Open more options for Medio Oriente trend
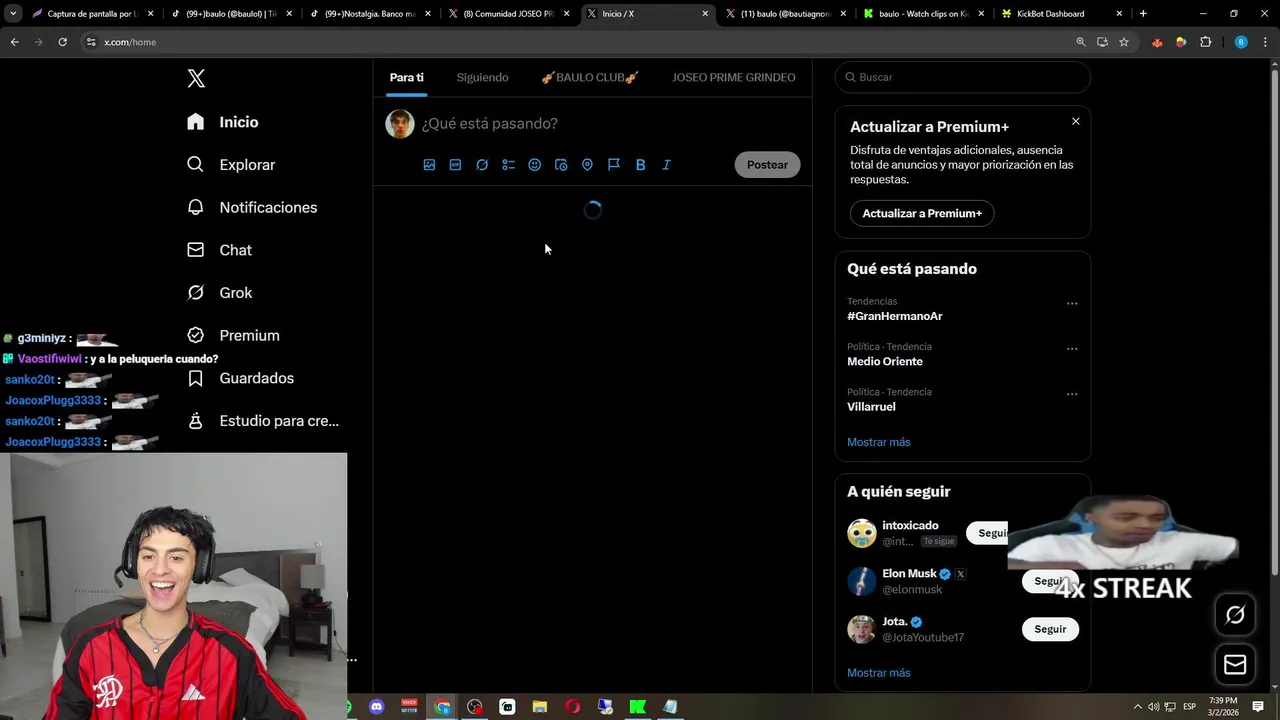This screenshot has width=1280, height=720. (1072, 349)
